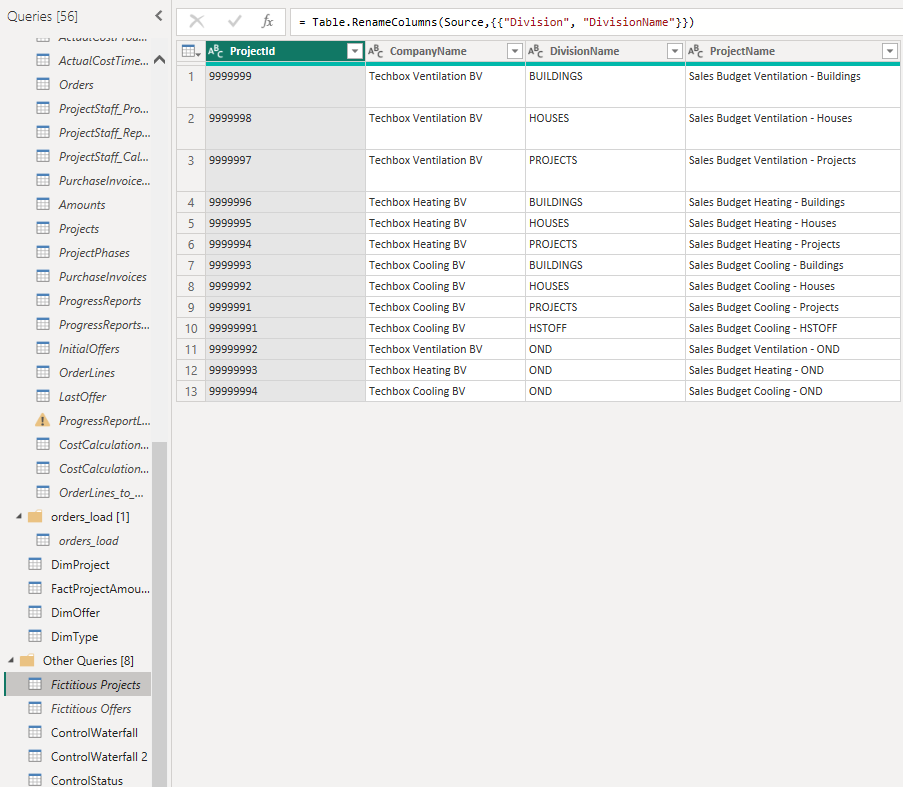Change the DivisionName column data type icon
The image size is (903, 787).
point(536,51)
